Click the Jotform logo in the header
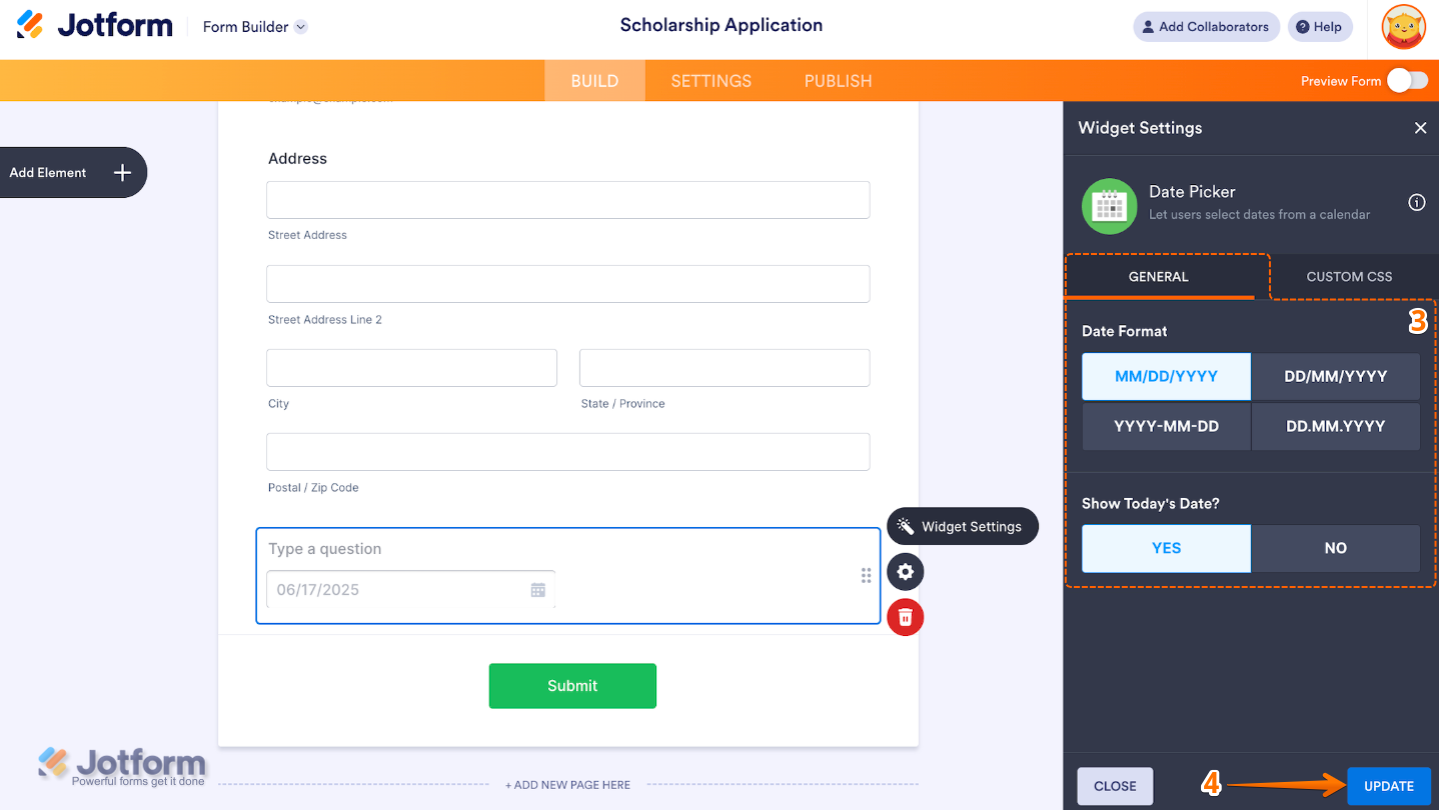1439x810 pixels. click(95, 26)
